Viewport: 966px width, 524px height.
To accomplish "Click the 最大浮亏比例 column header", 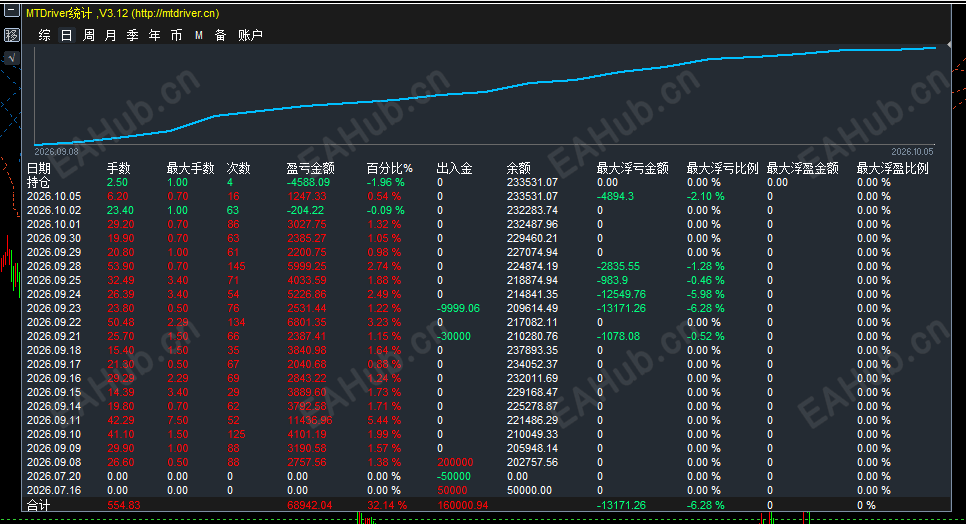I will (723, 168).
